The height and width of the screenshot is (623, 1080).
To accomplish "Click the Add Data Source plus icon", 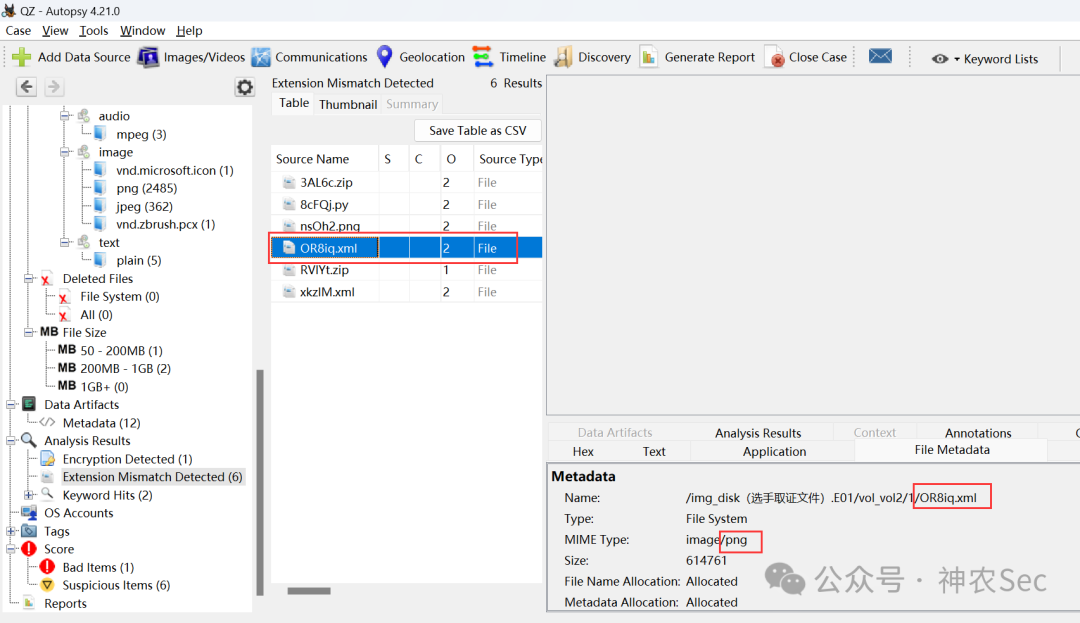I will 21,57.
